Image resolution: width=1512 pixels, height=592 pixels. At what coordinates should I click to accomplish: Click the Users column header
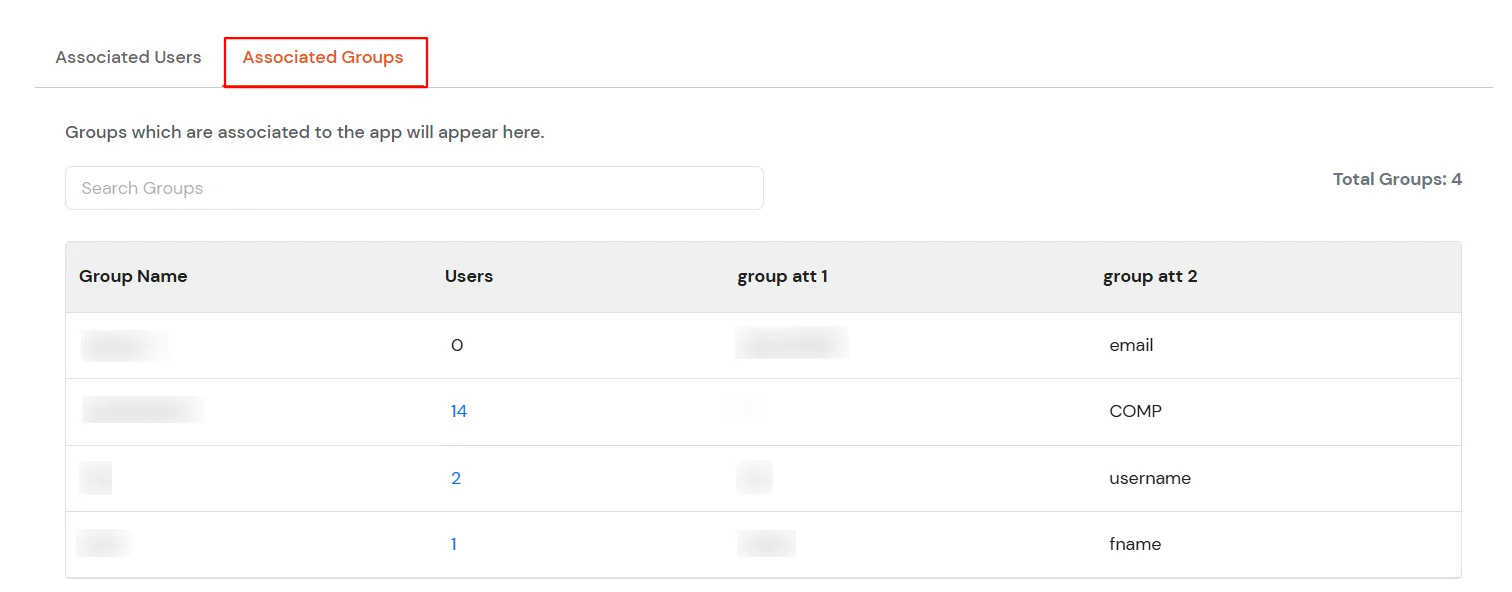[468, 276]
